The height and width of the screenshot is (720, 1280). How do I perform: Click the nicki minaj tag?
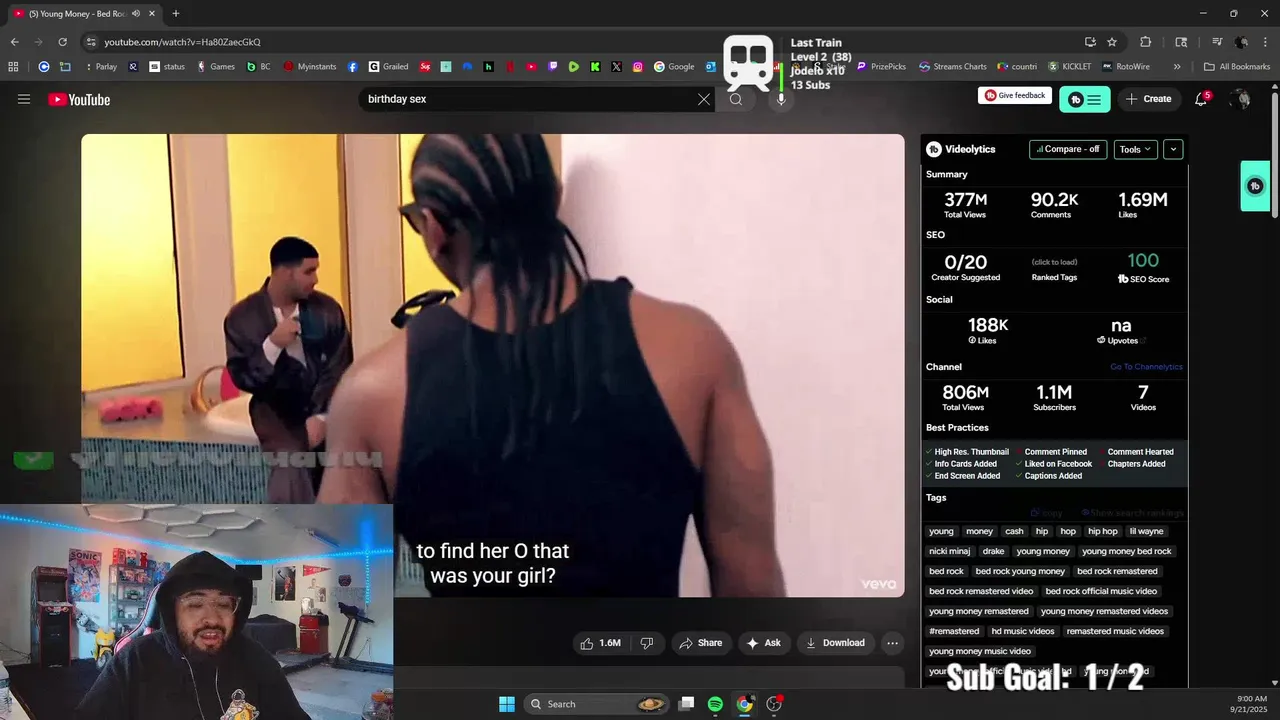click(950, 551)
